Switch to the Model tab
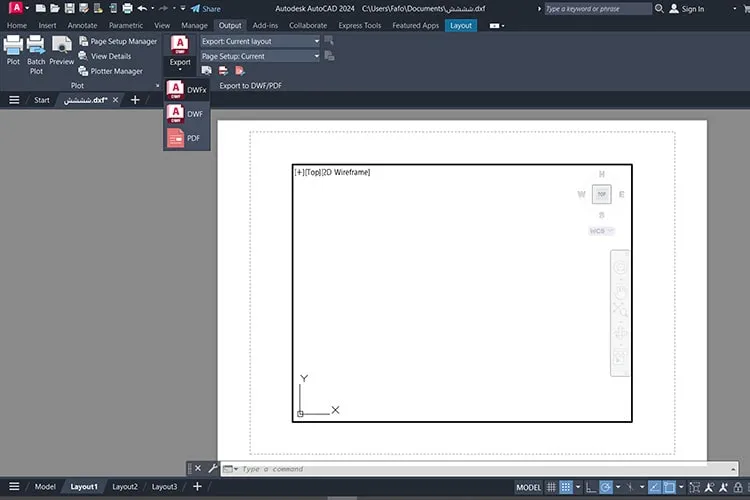The width and height of the screenshot is (750, 500). coord(45,487)
